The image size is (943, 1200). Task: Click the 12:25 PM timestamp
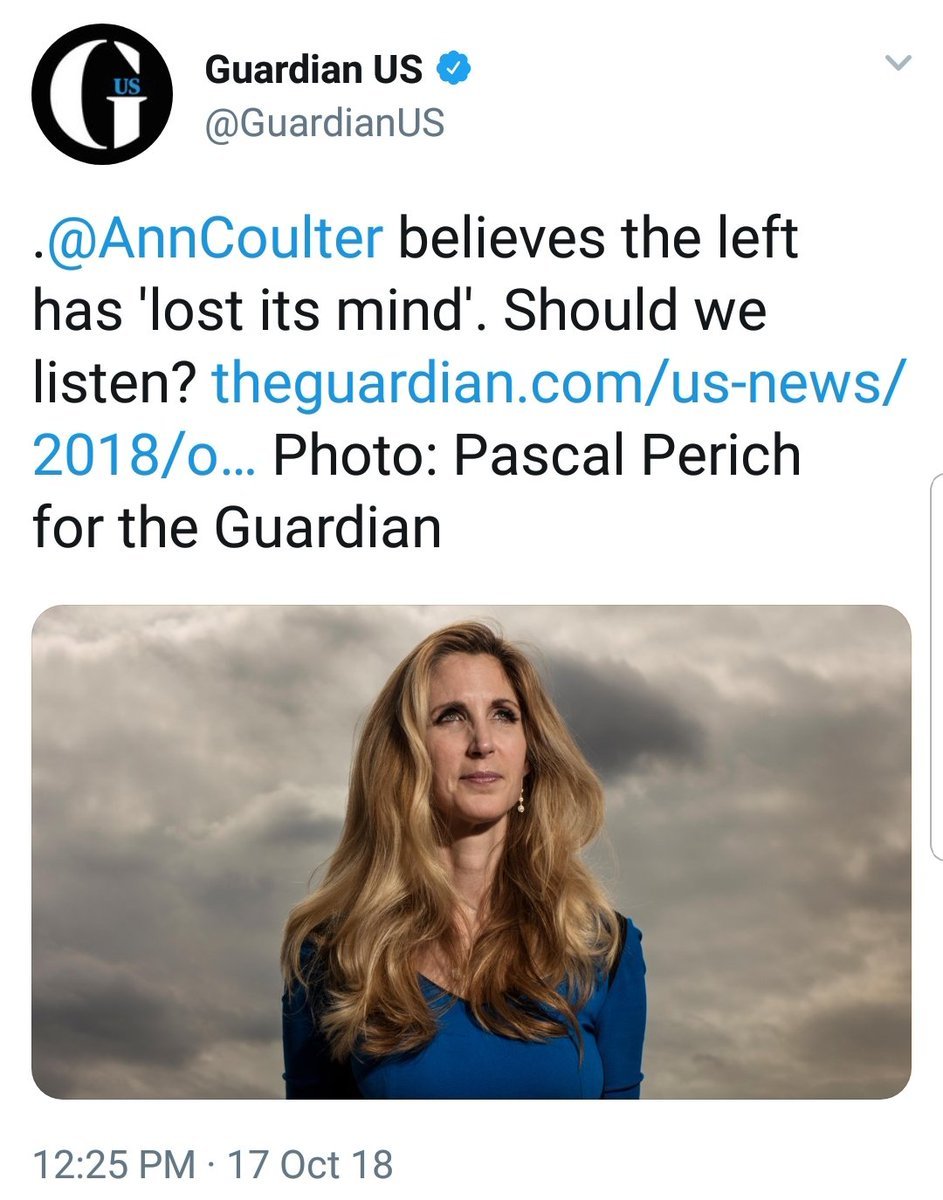pos(114,1165)
